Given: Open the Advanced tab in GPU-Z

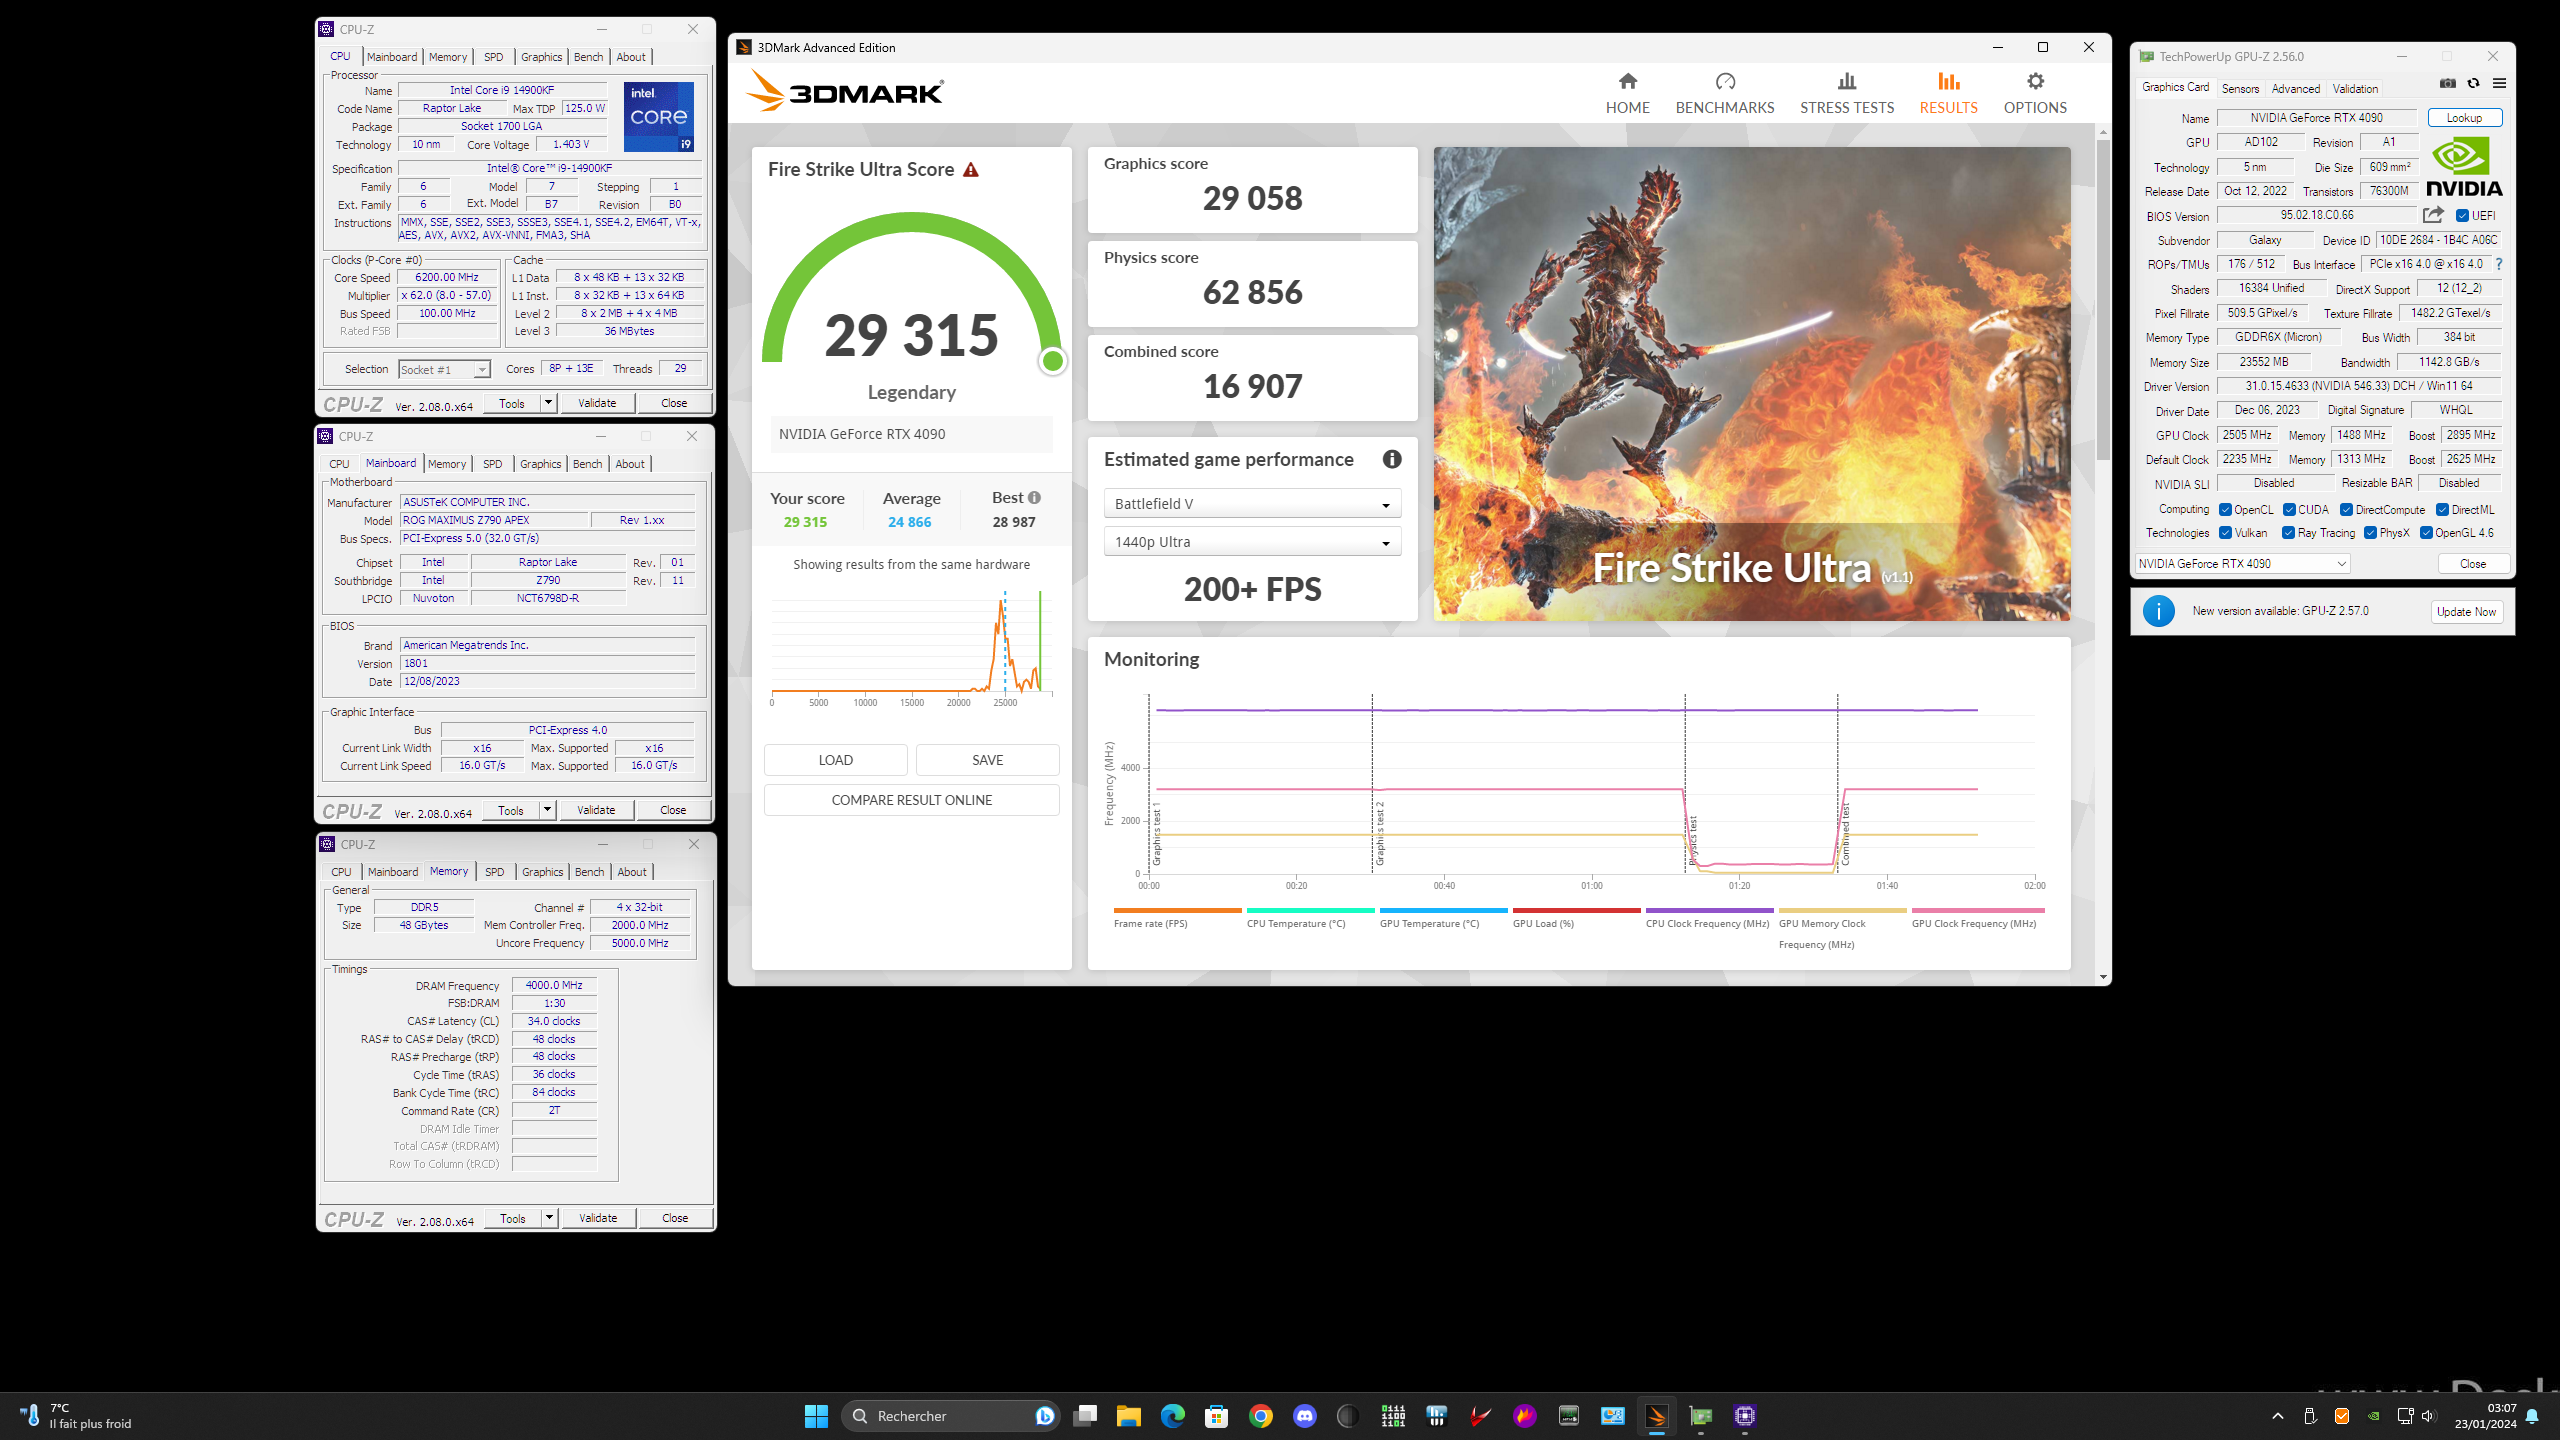Looking at the screenshot, I should tap(2295, 88).
